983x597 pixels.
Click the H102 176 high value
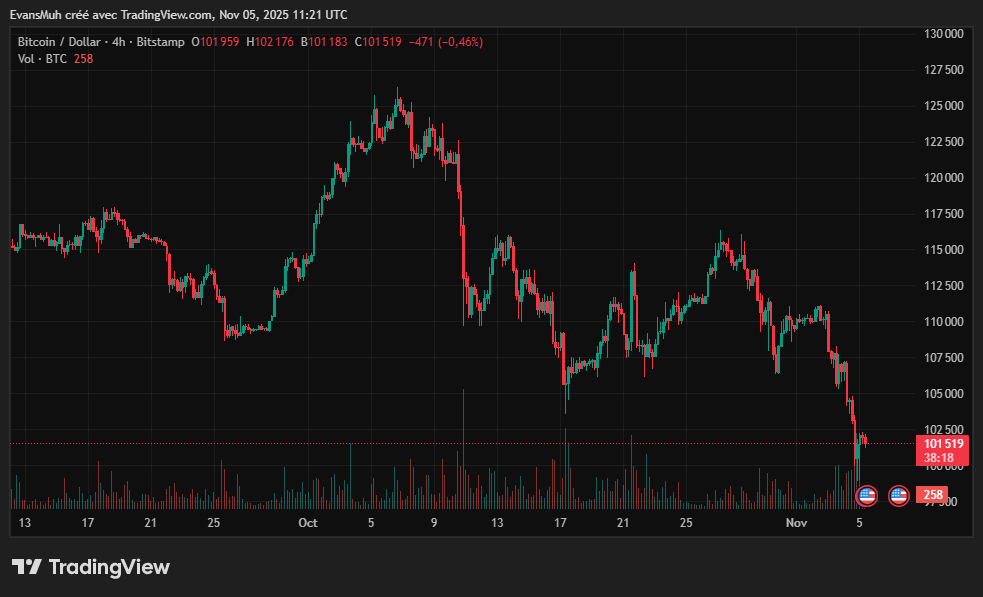[270, 42]
